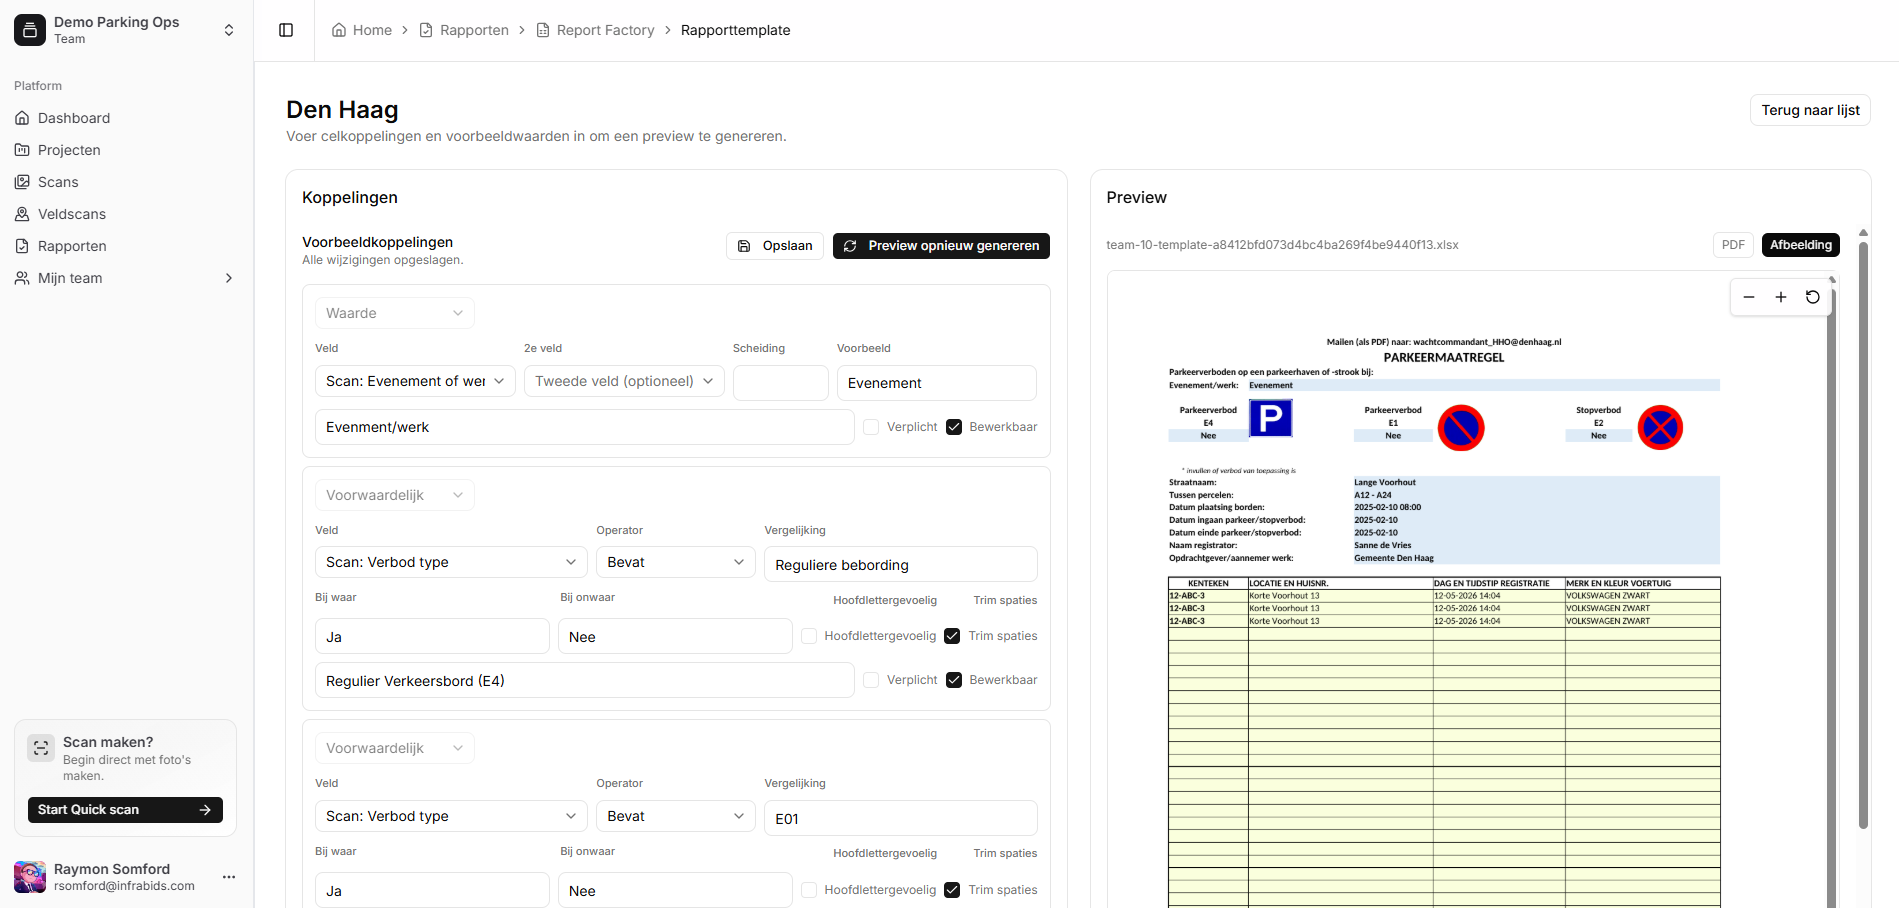The width and height of the screenshot is (1899, 908).
Task: Open the Waarde type dropdown
Action: pyautogui.click(x=395, y=313)
